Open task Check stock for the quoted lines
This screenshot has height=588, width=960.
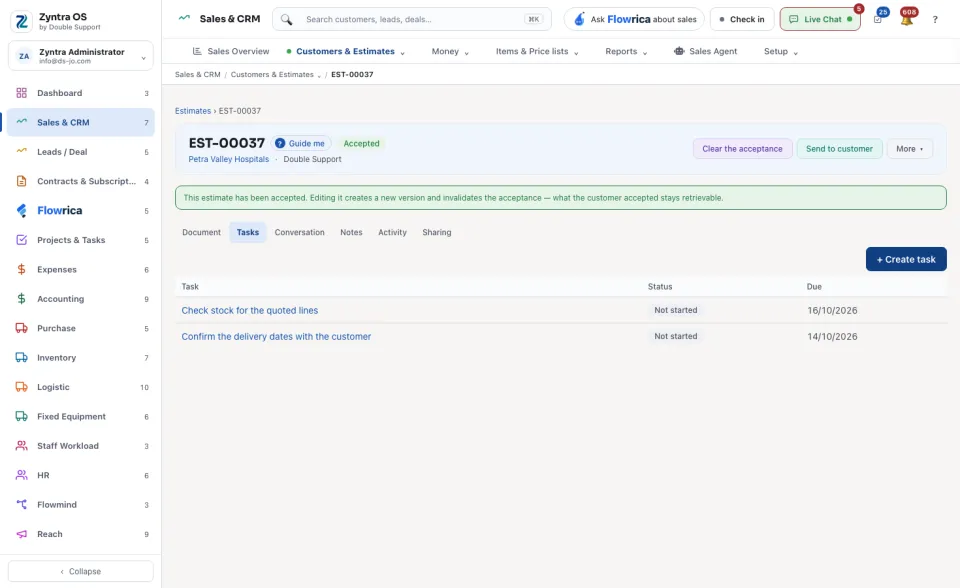(250, 311)
